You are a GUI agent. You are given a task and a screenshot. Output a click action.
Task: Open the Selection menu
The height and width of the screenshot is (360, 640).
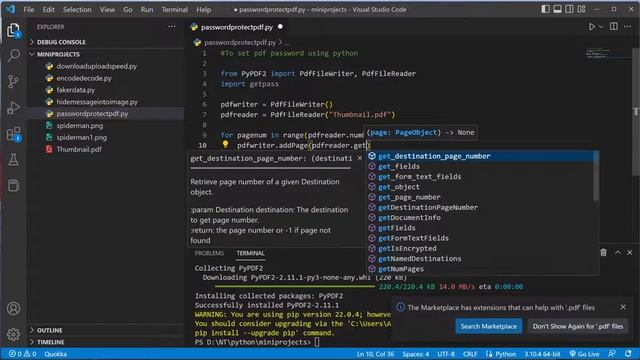(x=77, y=9)
